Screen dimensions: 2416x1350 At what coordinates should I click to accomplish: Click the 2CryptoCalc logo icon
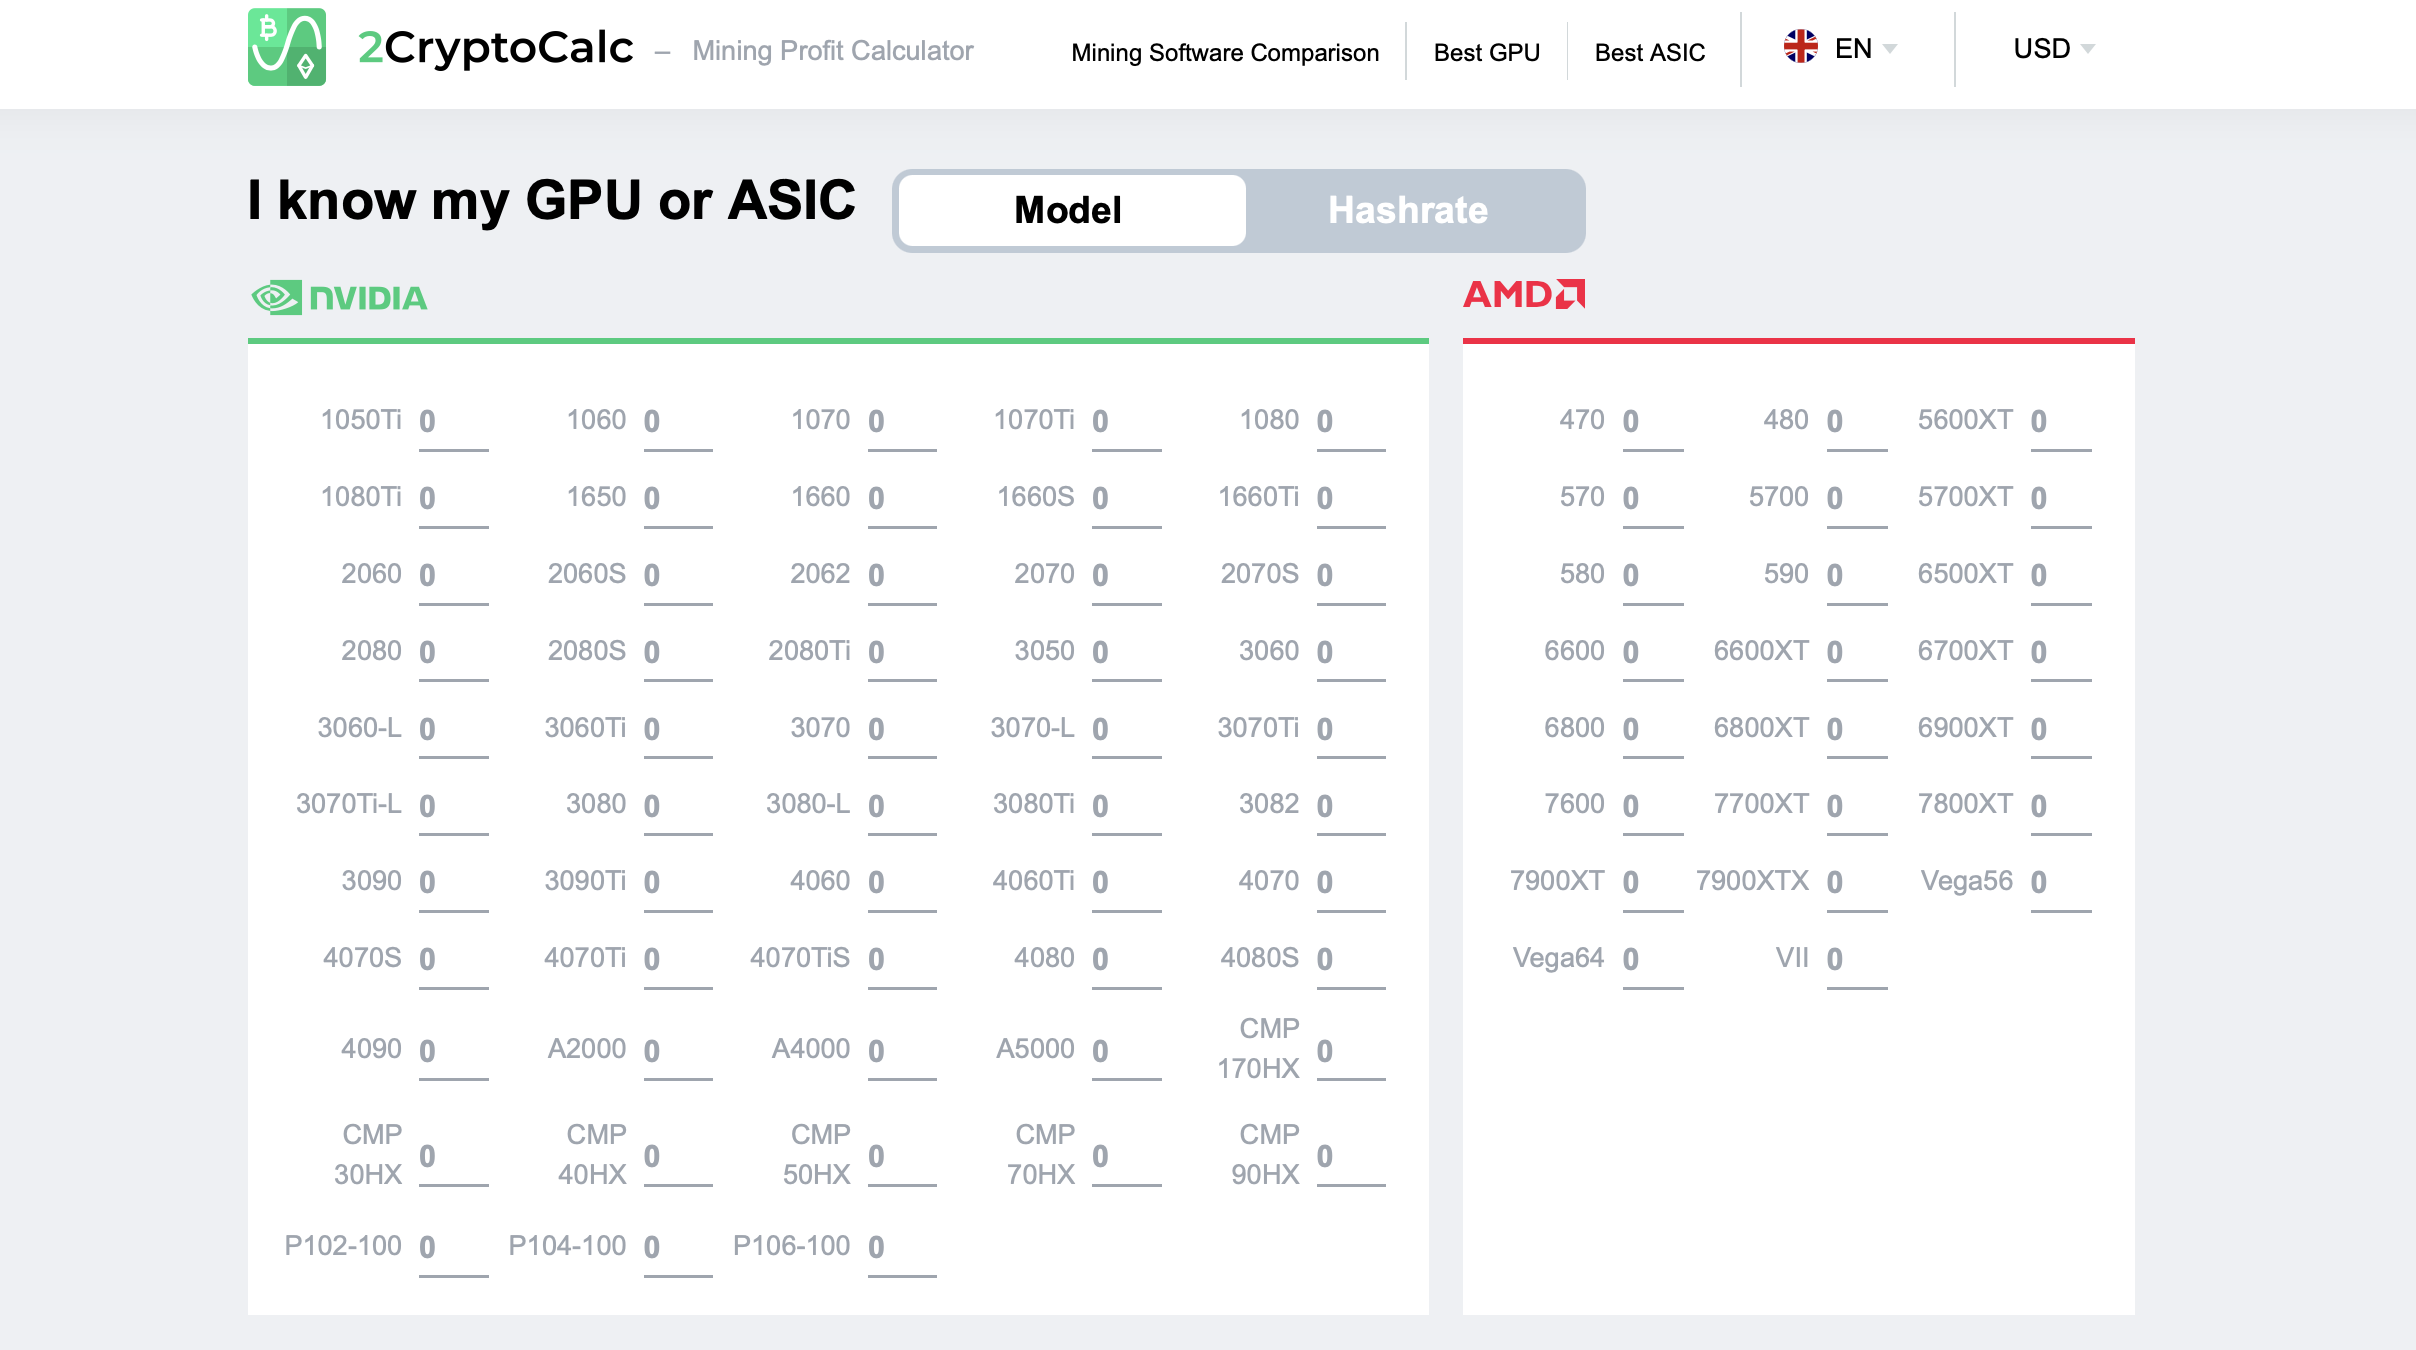pyautogui.click(x=286, y=47)
